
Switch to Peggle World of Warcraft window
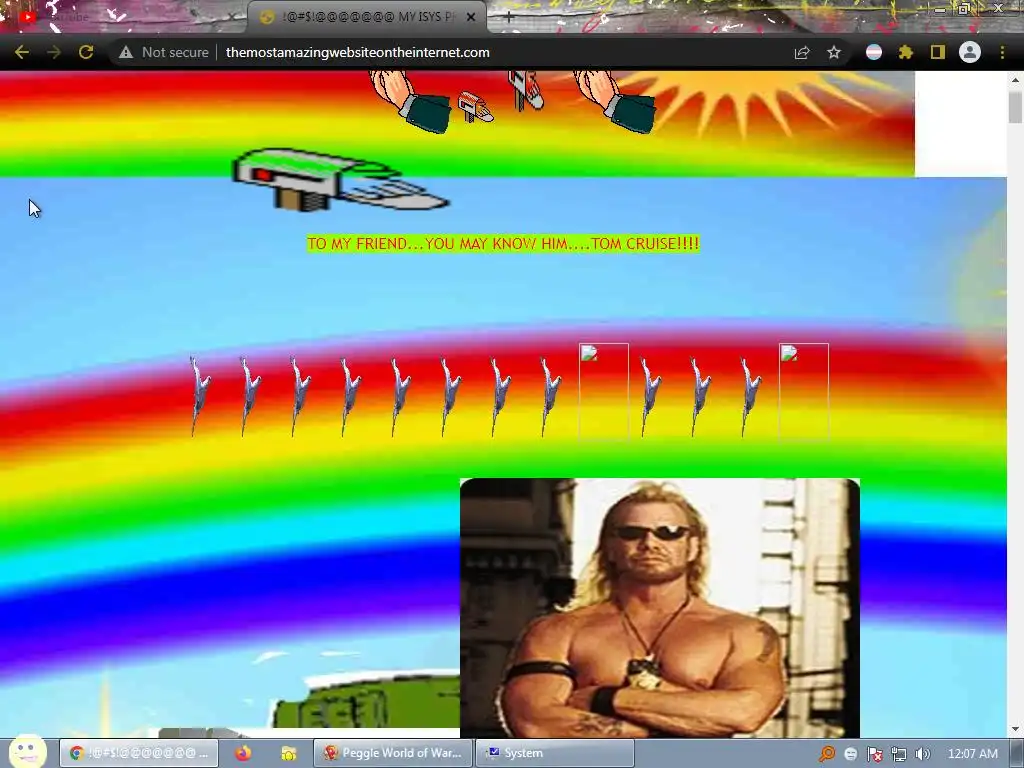click(x=393, y=753)
